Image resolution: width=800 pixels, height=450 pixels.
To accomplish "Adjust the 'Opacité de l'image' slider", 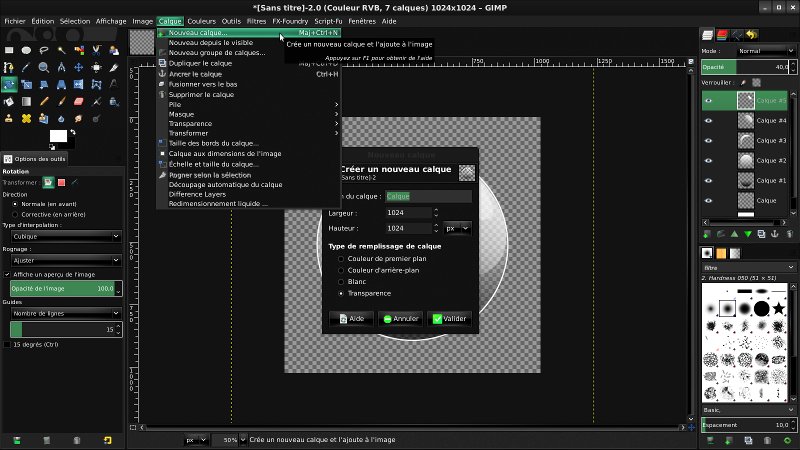I will tap(63, 288).
